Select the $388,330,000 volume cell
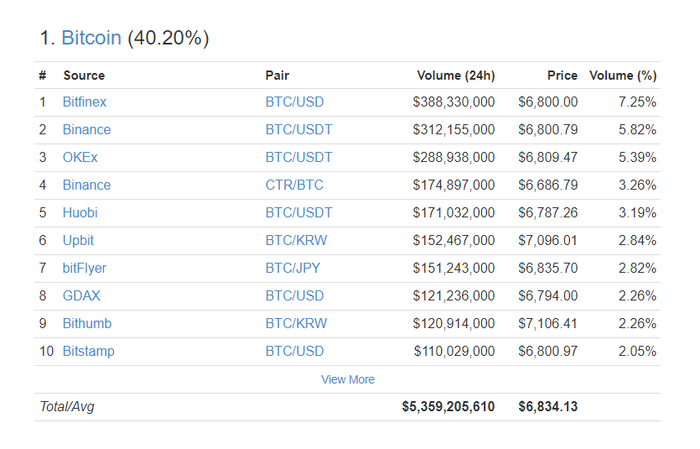The width and height of the screenshot is (700, 449). coord(454,102)
